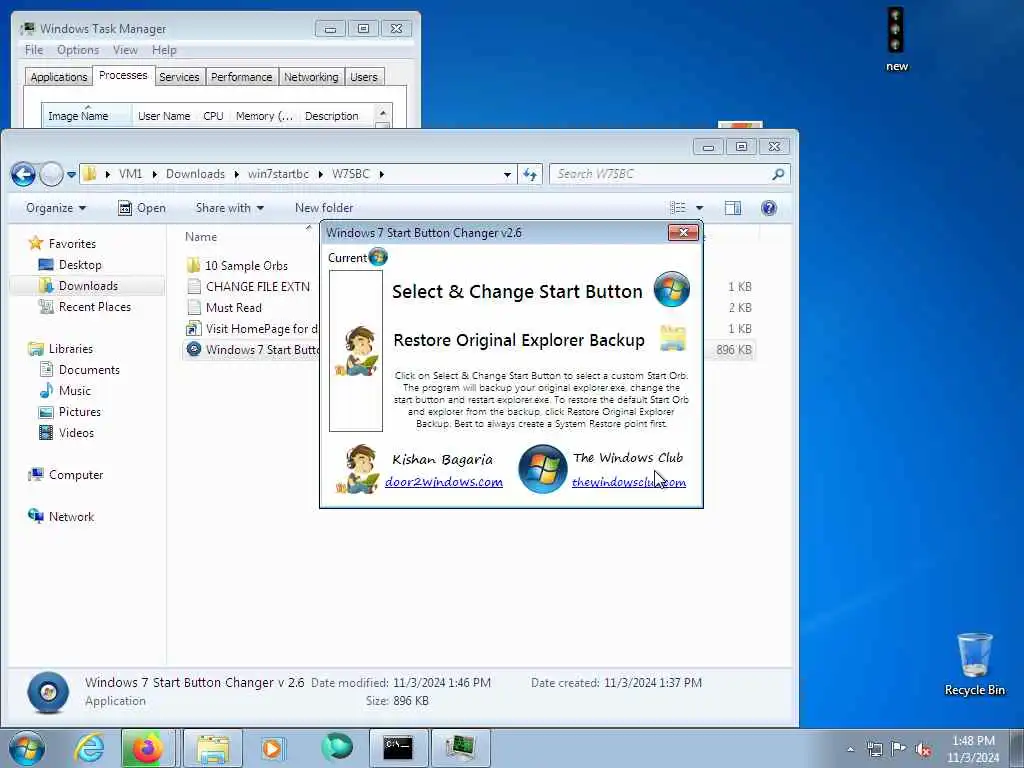Image resolution: width=1024 pixels, height=768 pixels.
Task: Click the address bar folder icon
Action: click(90, 174)
